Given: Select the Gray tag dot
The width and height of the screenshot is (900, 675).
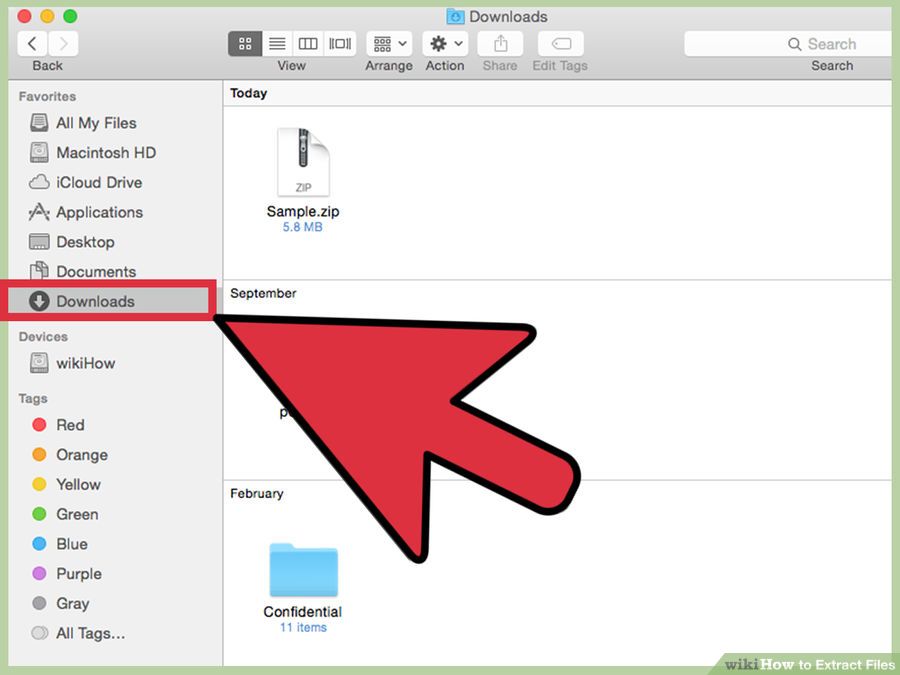Looking at the screenshot, I should click(x=39, y=603).
